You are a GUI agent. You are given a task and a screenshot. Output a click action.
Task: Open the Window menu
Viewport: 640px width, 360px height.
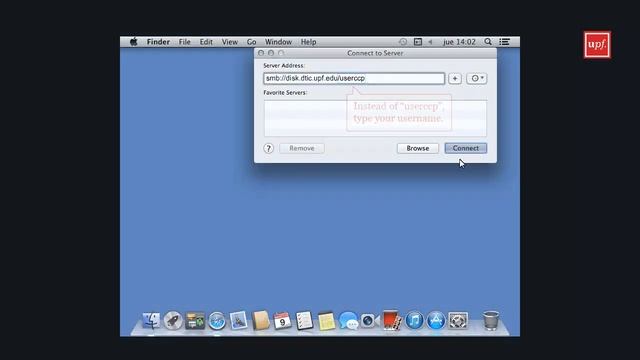278,42
